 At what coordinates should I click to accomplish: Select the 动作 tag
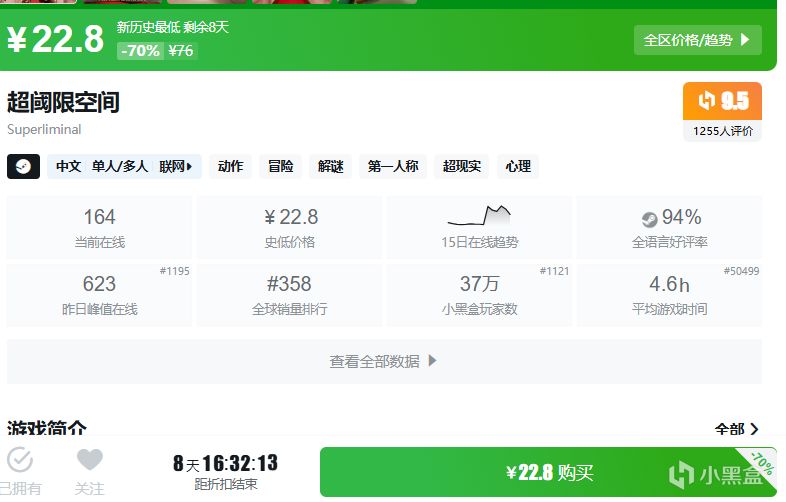(x=231, y=166)
